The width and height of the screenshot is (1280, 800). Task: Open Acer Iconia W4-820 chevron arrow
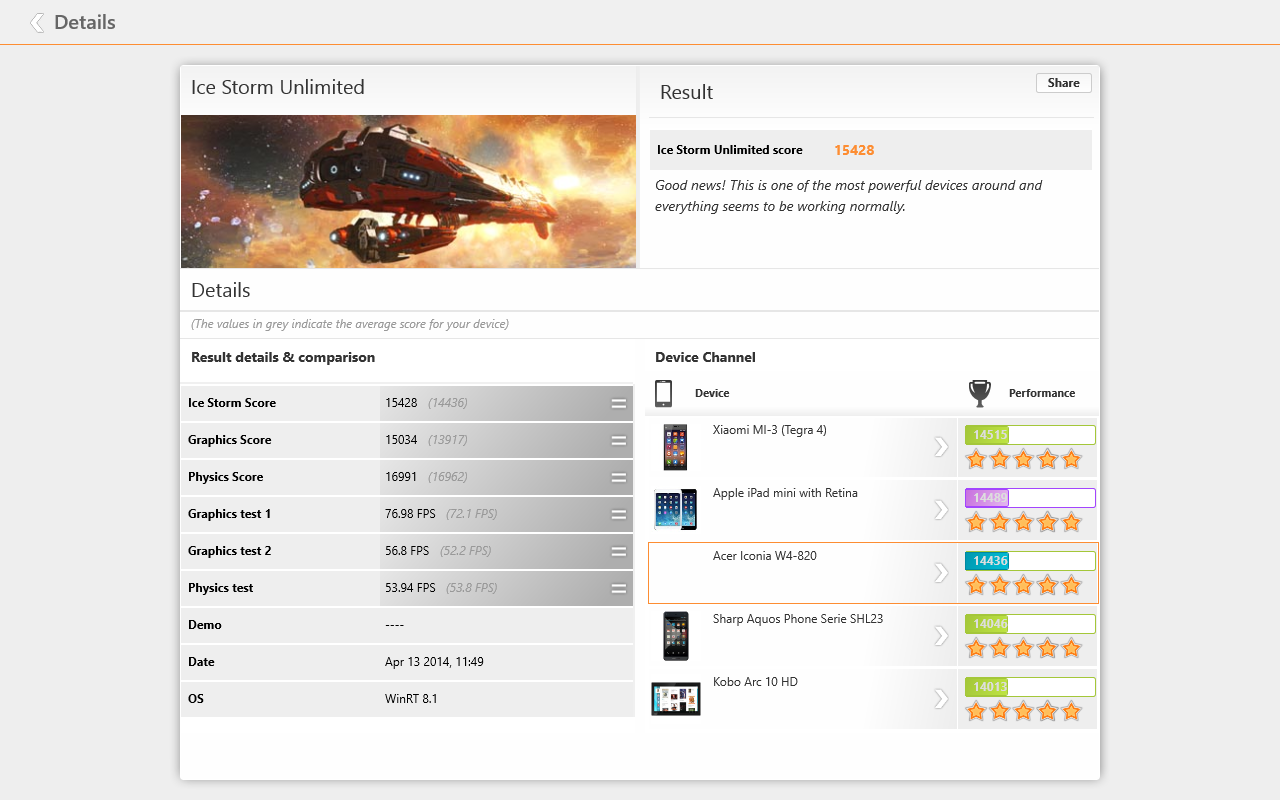[x=941, y=573]
